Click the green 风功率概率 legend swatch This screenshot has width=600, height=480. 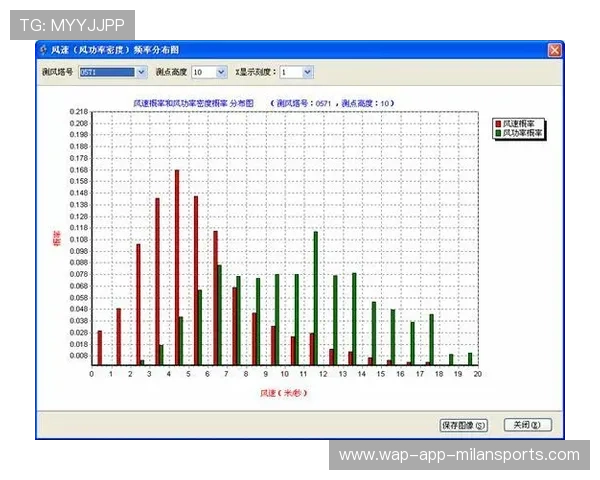[x=498, y=133]
